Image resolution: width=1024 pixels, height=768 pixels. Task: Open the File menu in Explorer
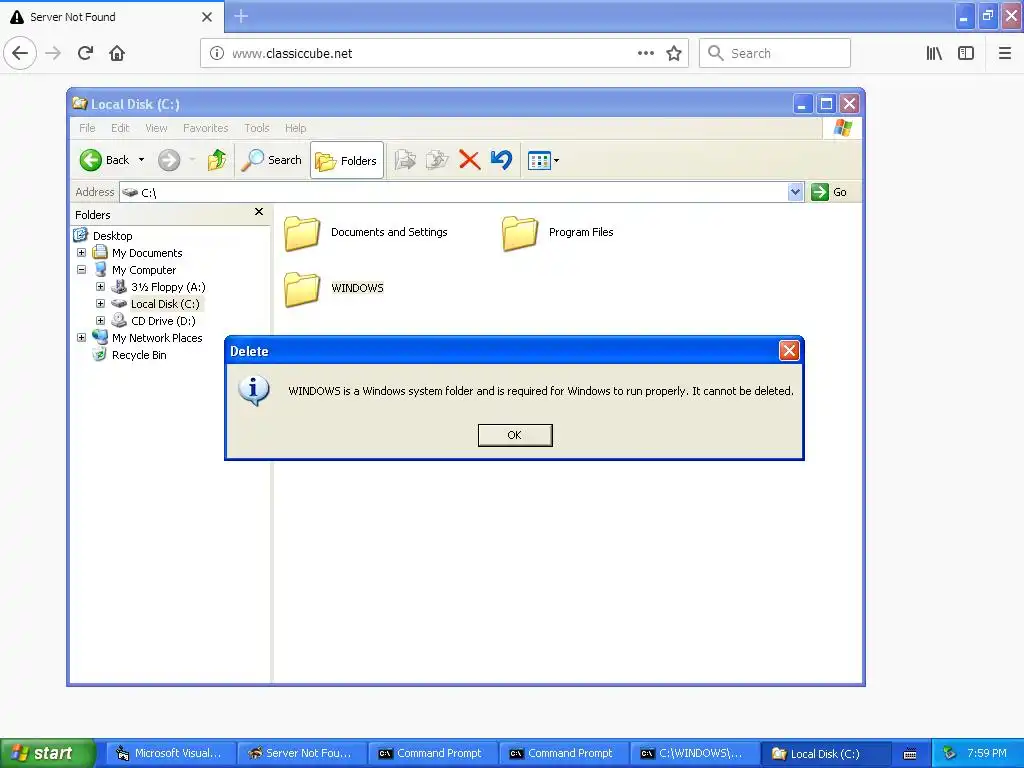pyautogui.click(x=87, y=128)
